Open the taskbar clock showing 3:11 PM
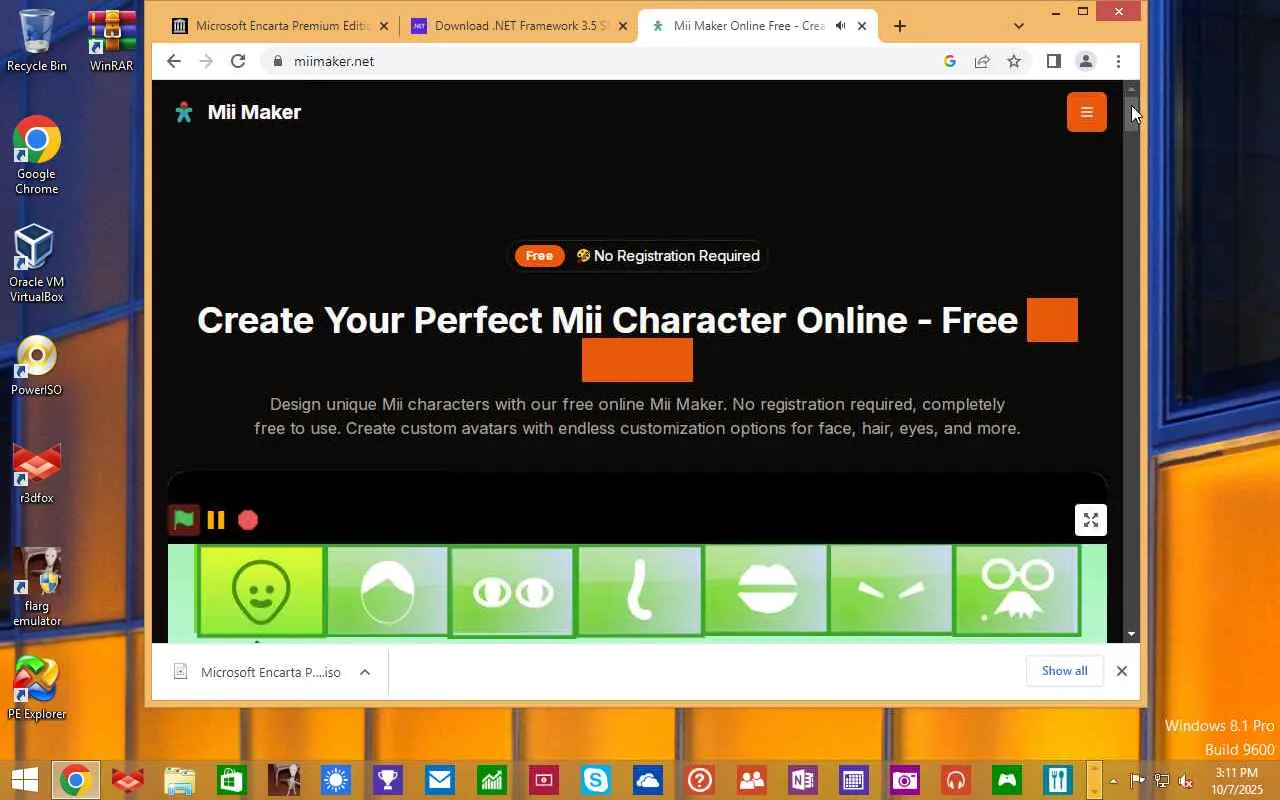The width and height of the screenshot is (1280, 800). pyautogui.click(x=1236, y=780)
